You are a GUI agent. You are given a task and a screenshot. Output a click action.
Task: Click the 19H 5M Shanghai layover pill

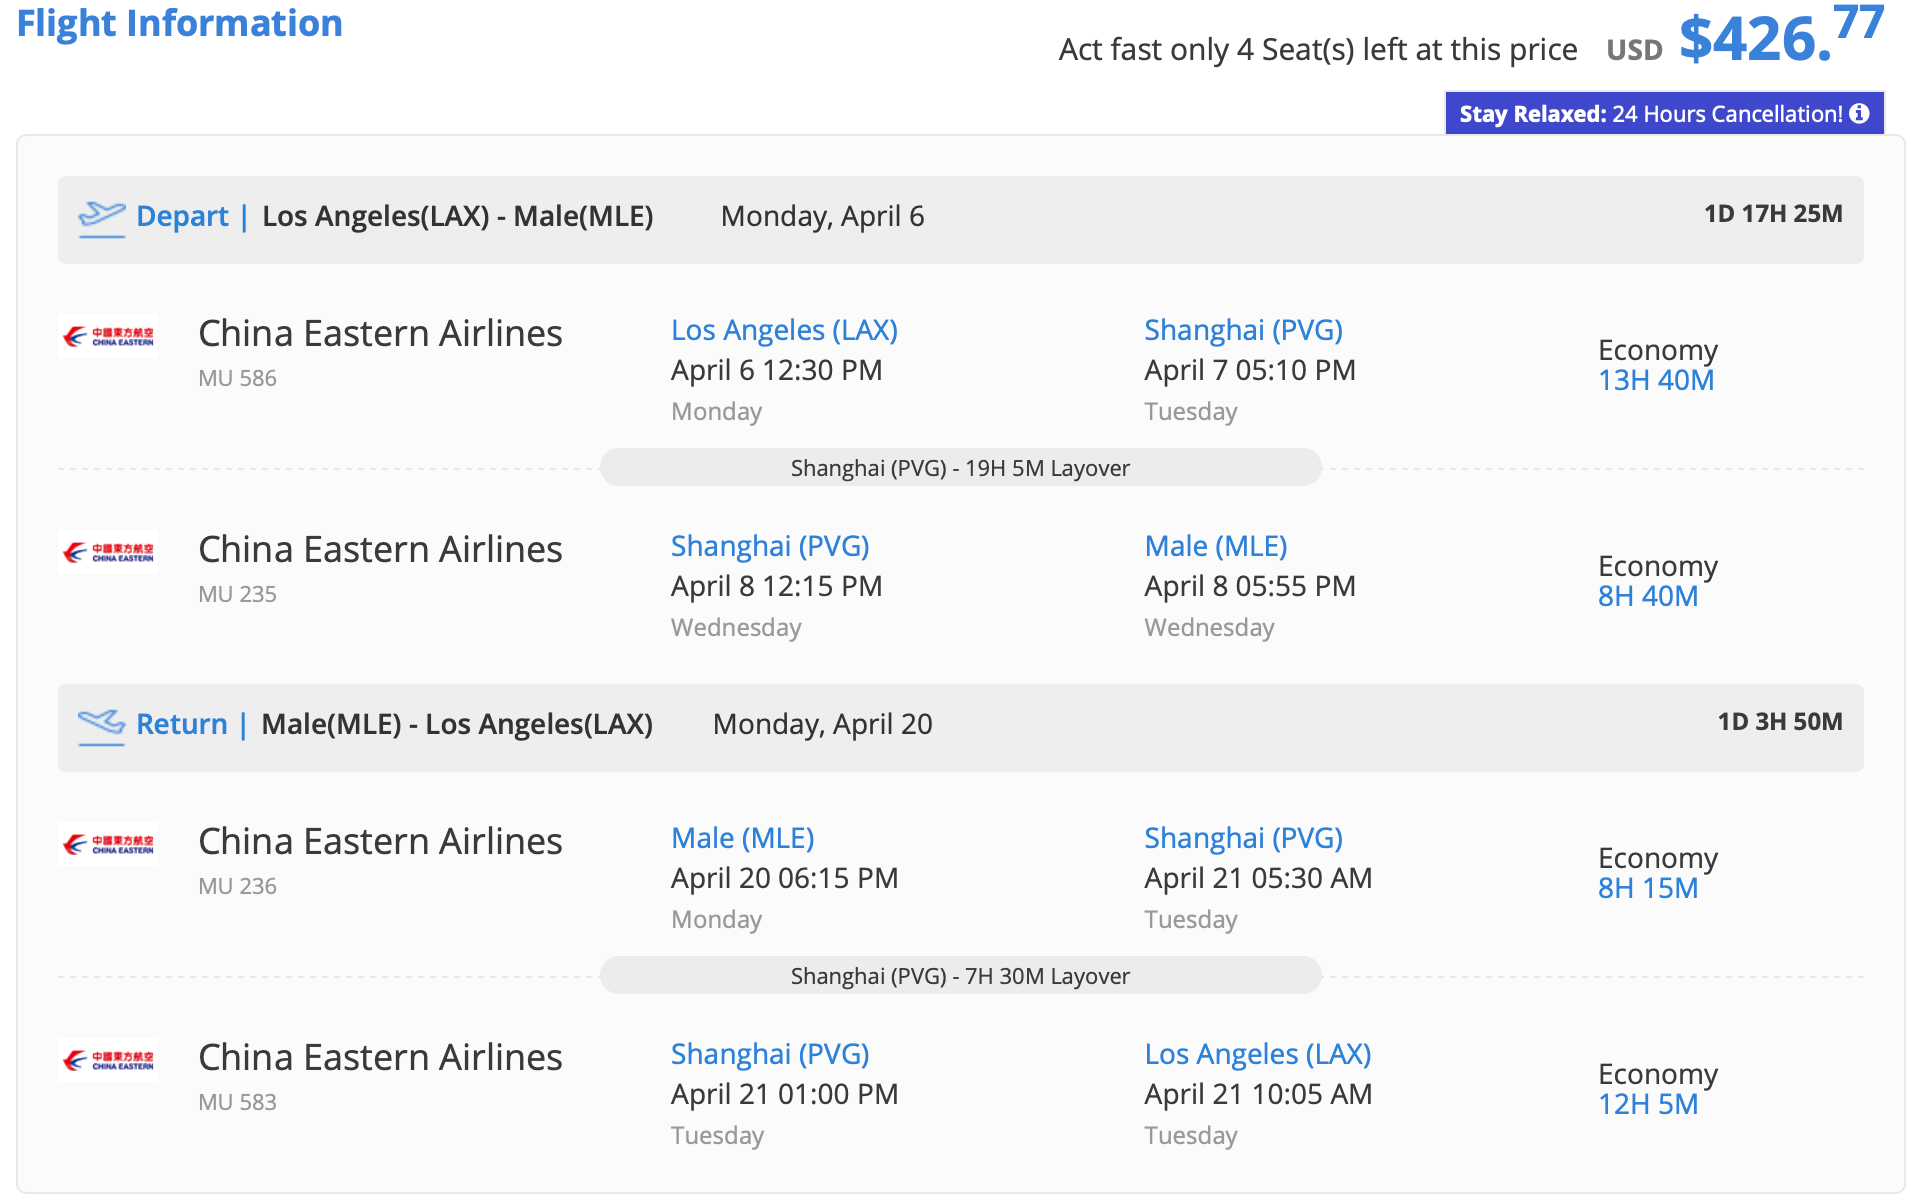(960, 468)
